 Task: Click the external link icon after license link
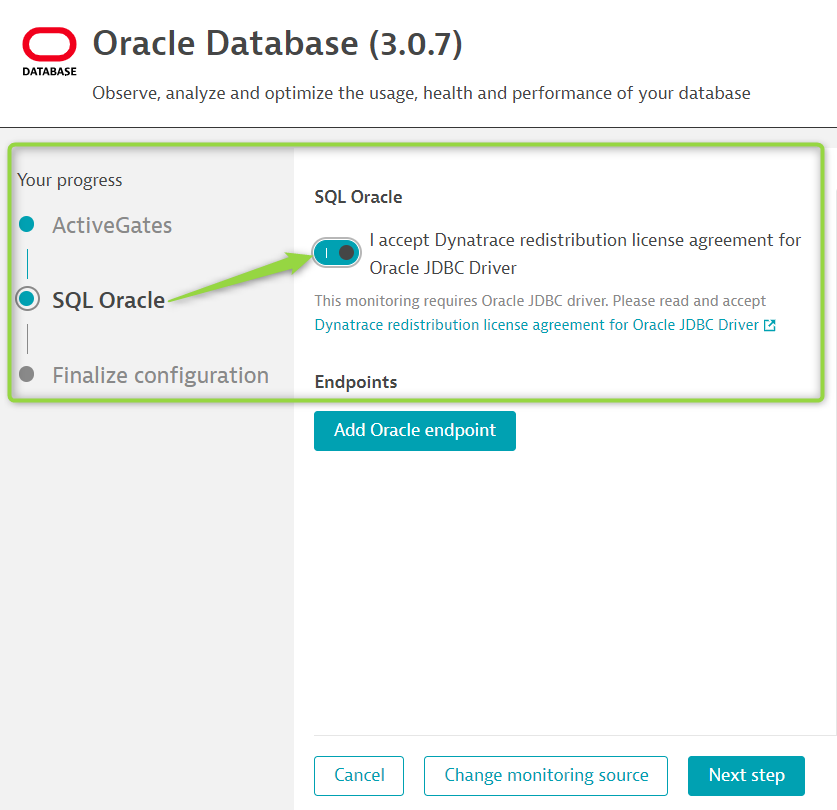tap(769, 325)
